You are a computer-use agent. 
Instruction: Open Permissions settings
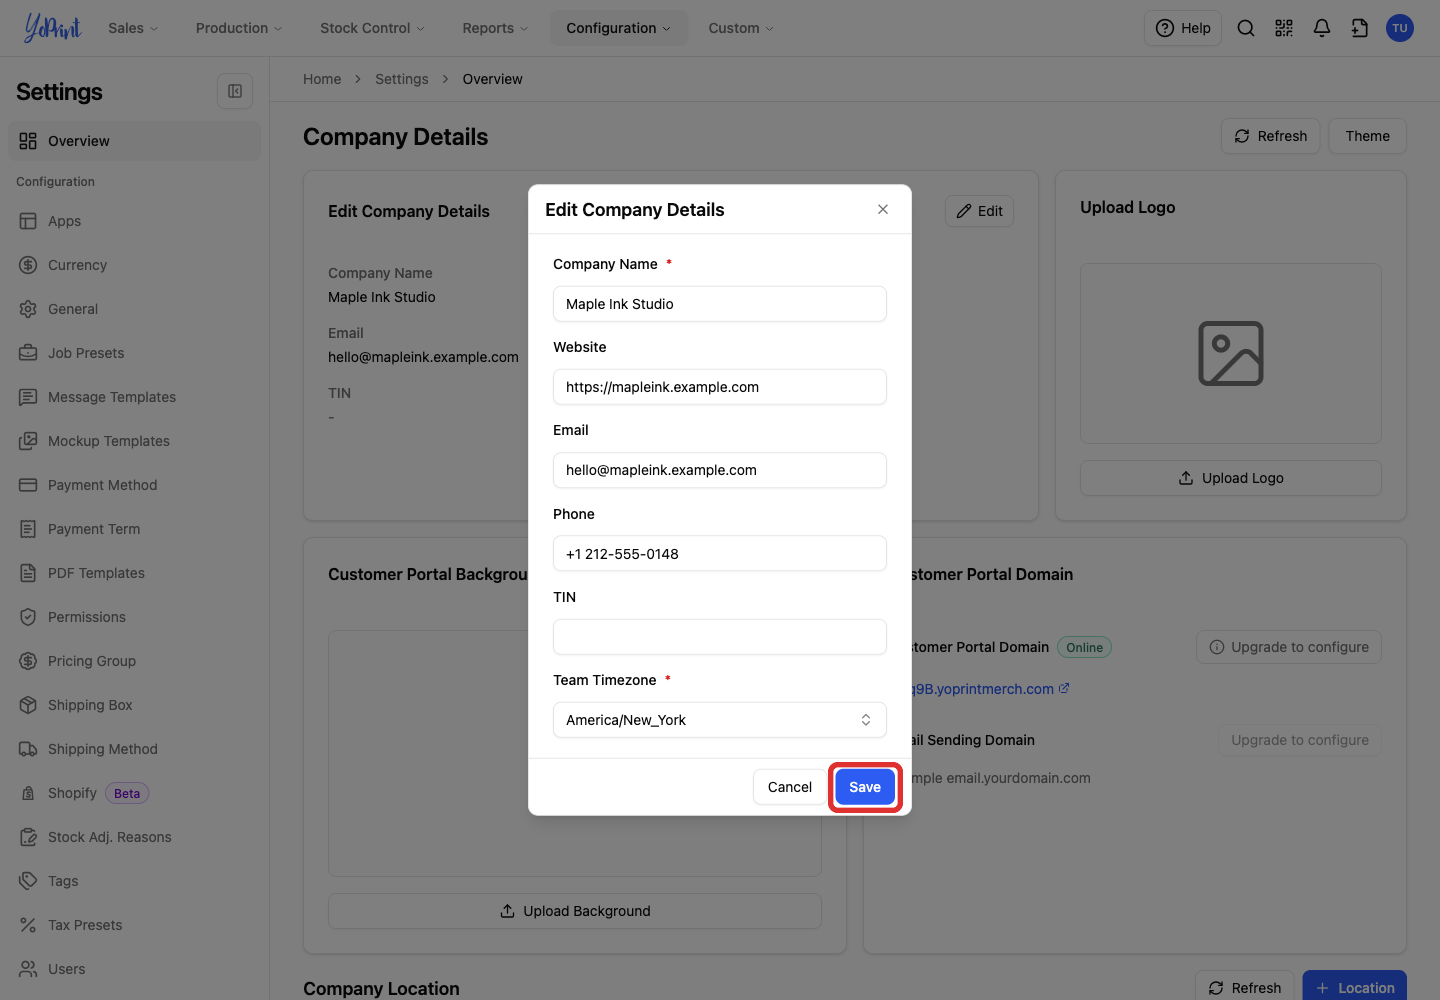[x=134, y=617]
